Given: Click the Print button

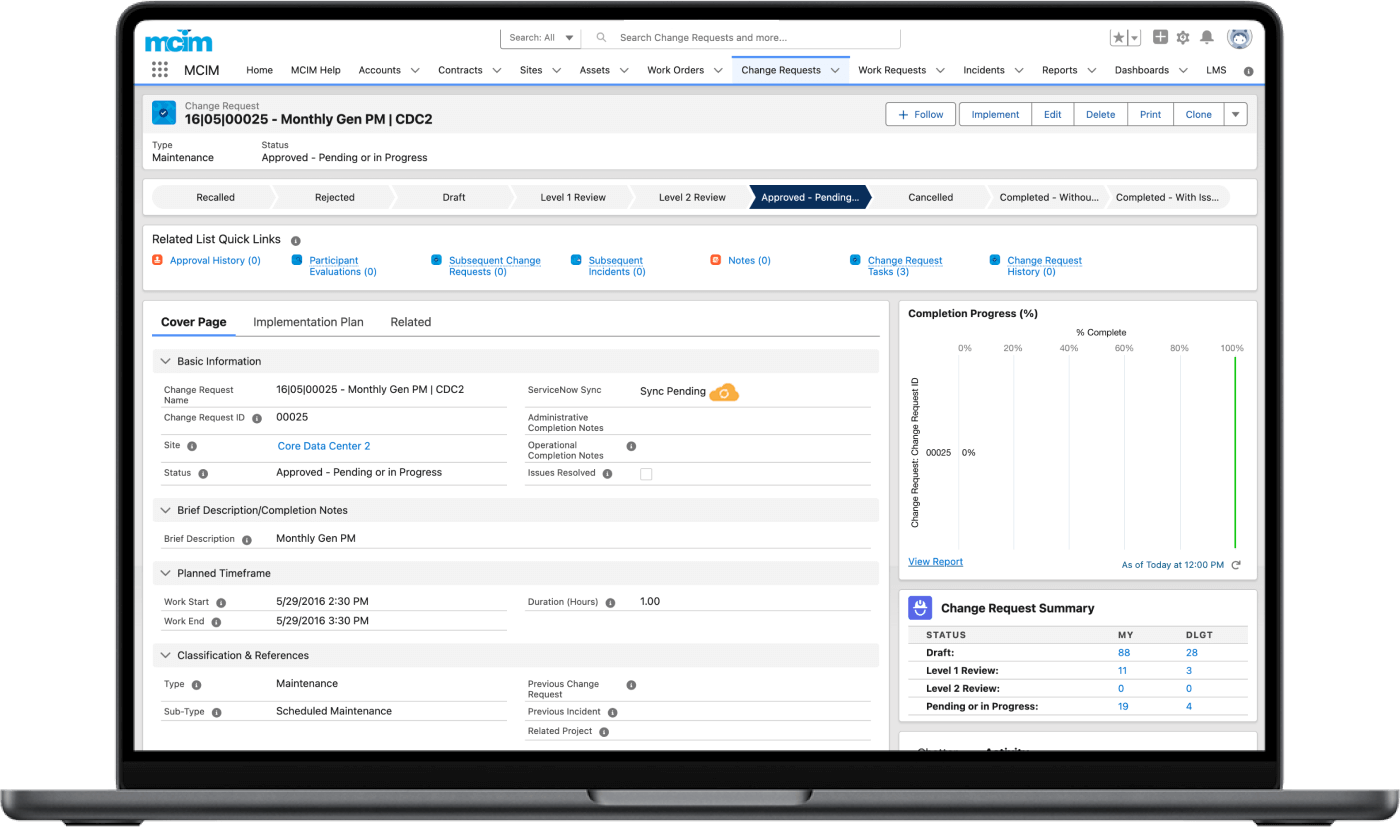Looking at the screenshot, I should 1151,114.
